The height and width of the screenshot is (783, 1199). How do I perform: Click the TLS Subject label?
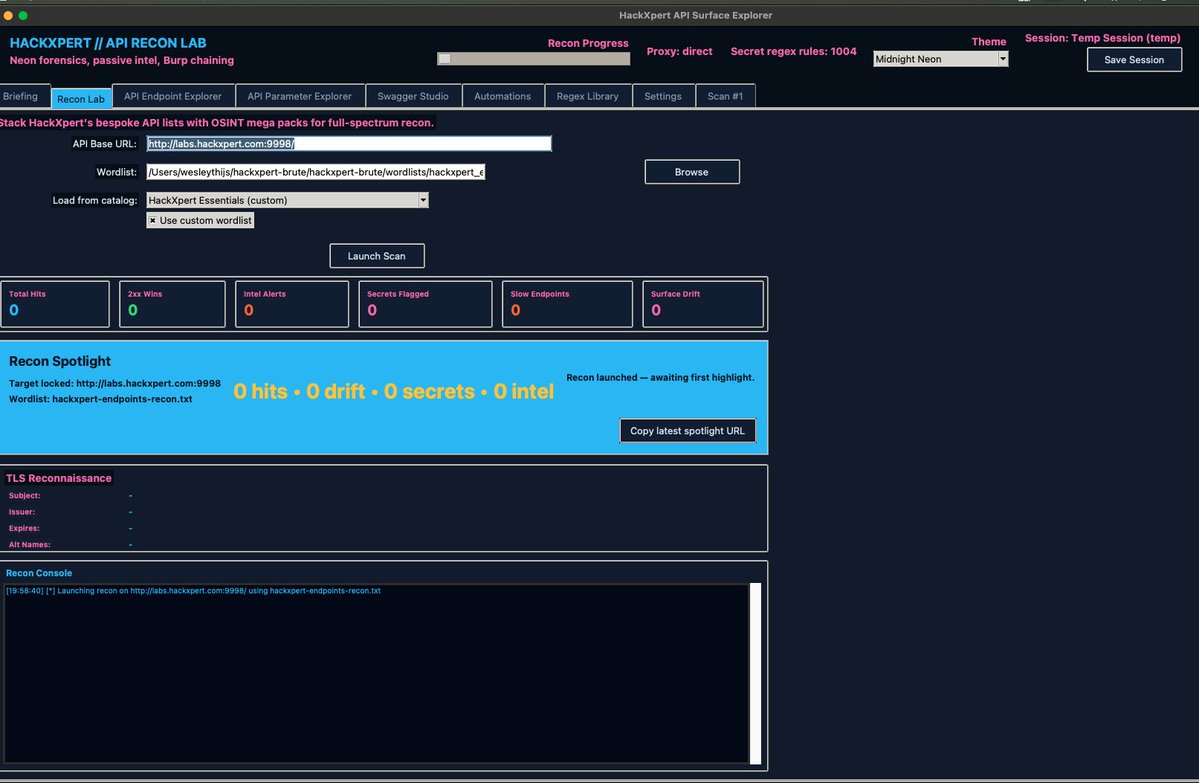coord(24,495)
